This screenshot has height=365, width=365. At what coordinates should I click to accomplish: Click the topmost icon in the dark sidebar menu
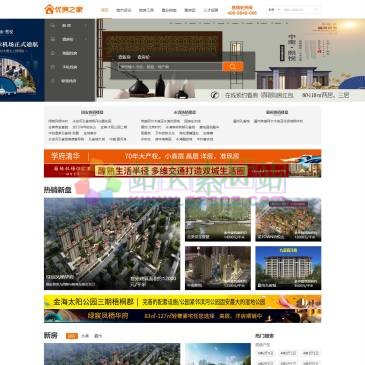[x=52, y=25]
